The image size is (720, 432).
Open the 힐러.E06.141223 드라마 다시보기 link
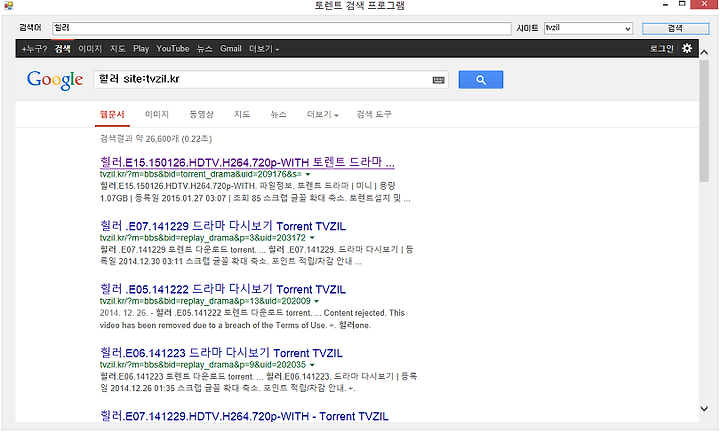(x=221, y=353)
